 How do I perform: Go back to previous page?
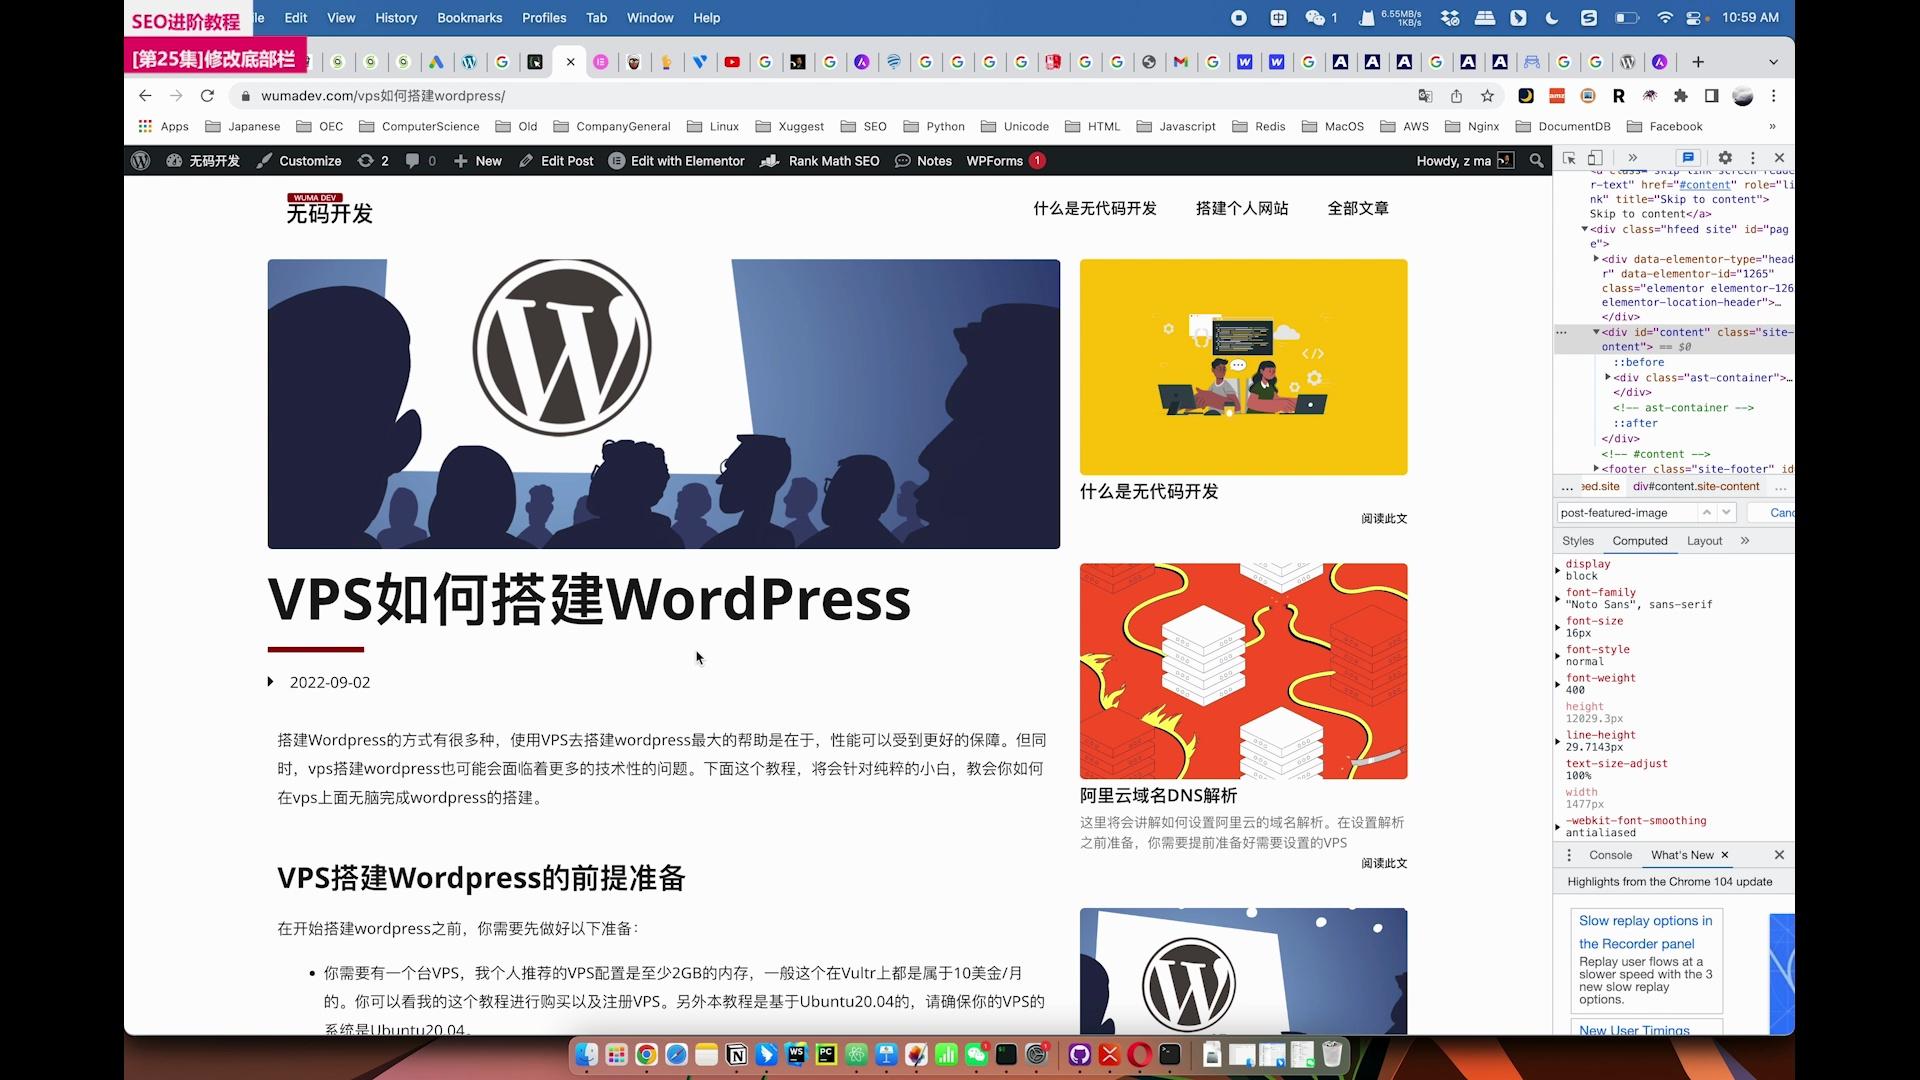(145, 96)
